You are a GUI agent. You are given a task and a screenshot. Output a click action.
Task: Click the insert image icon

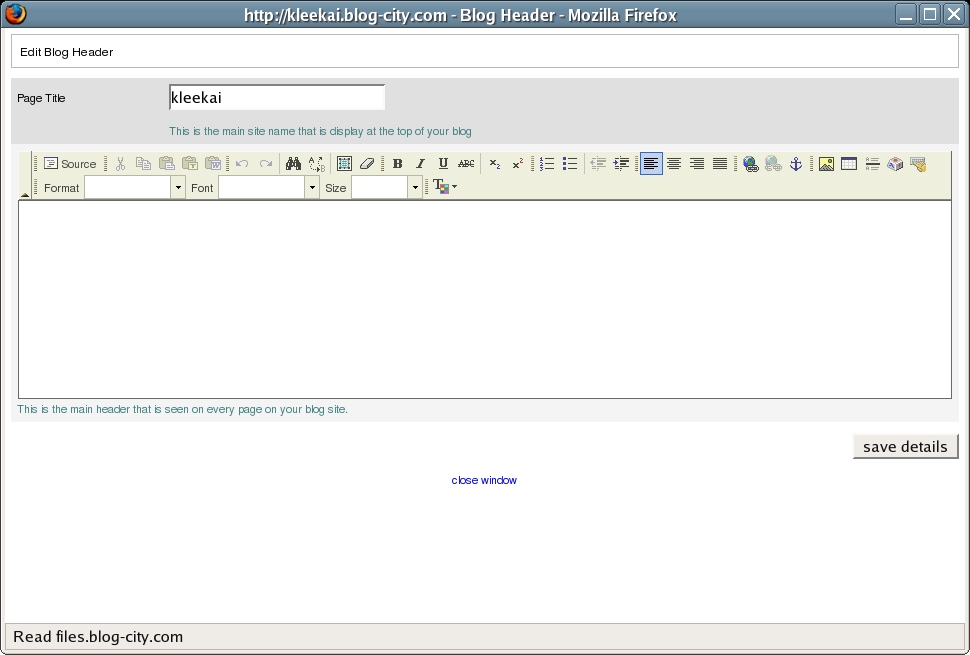click(x=826, y=164)
